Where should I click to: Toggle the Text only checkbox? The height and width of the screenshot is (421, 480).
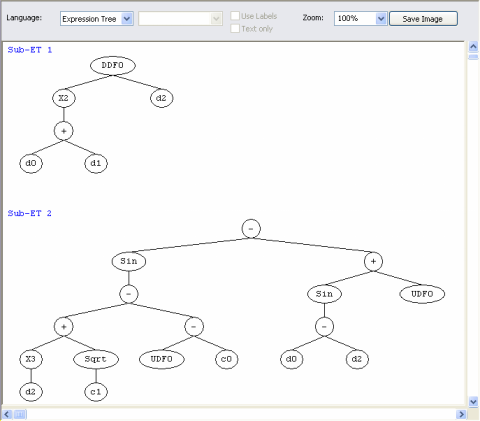coord(235,29)
